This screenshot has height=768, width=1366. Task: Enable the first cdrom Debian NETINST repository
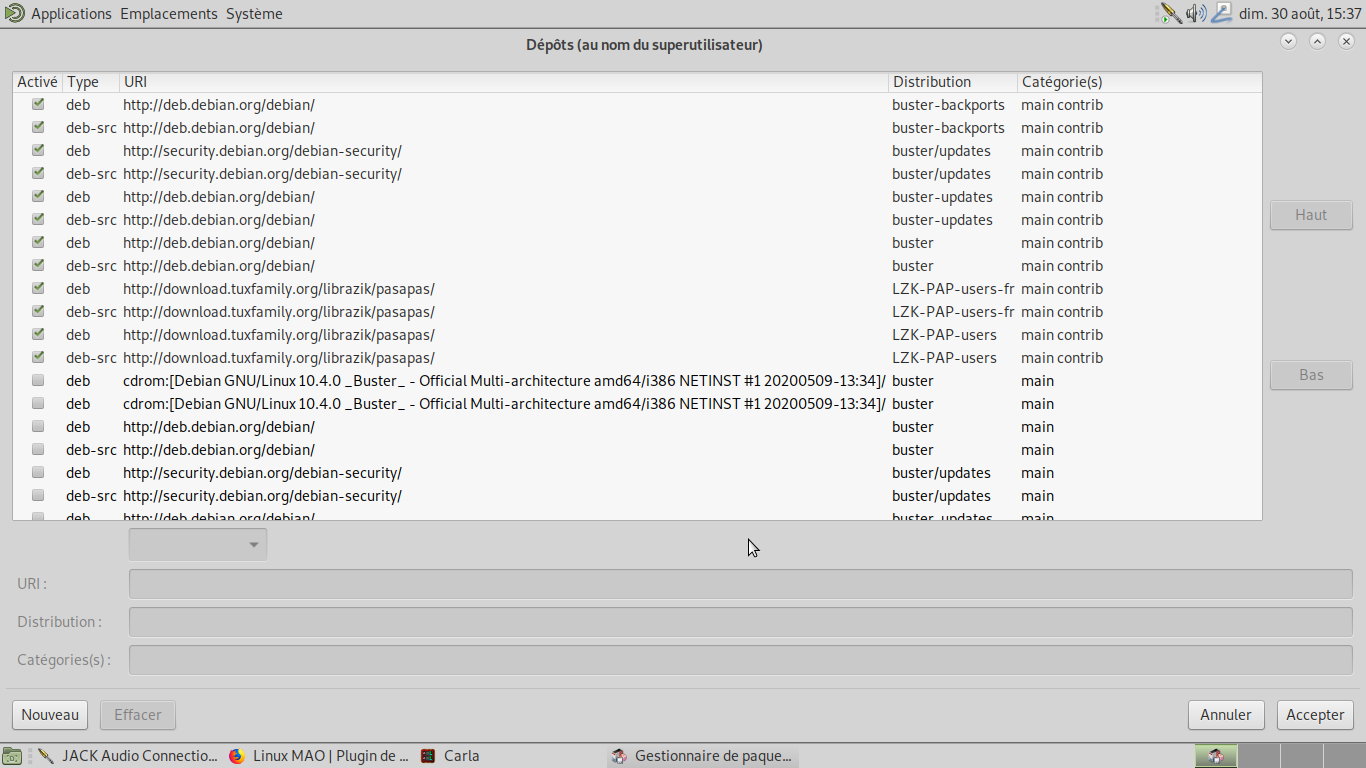[x=38, y=381]
